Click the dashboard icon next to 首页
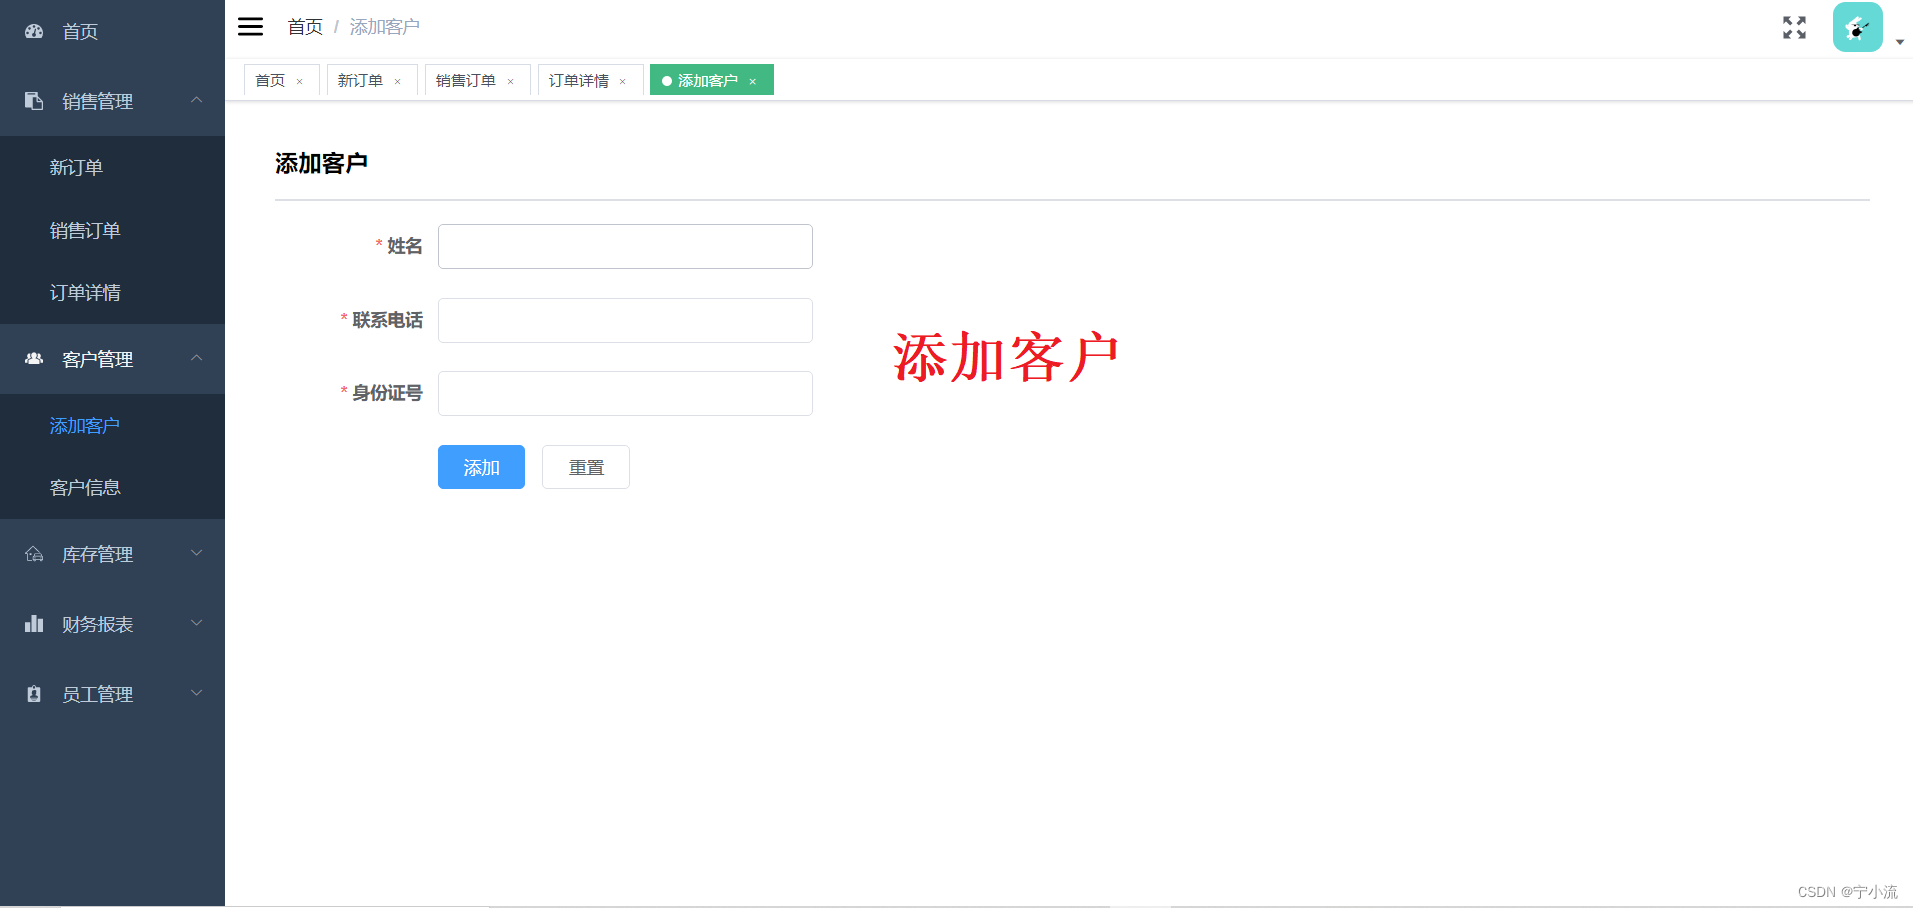Screen dimensions: 1913x908 click(34, 31)
